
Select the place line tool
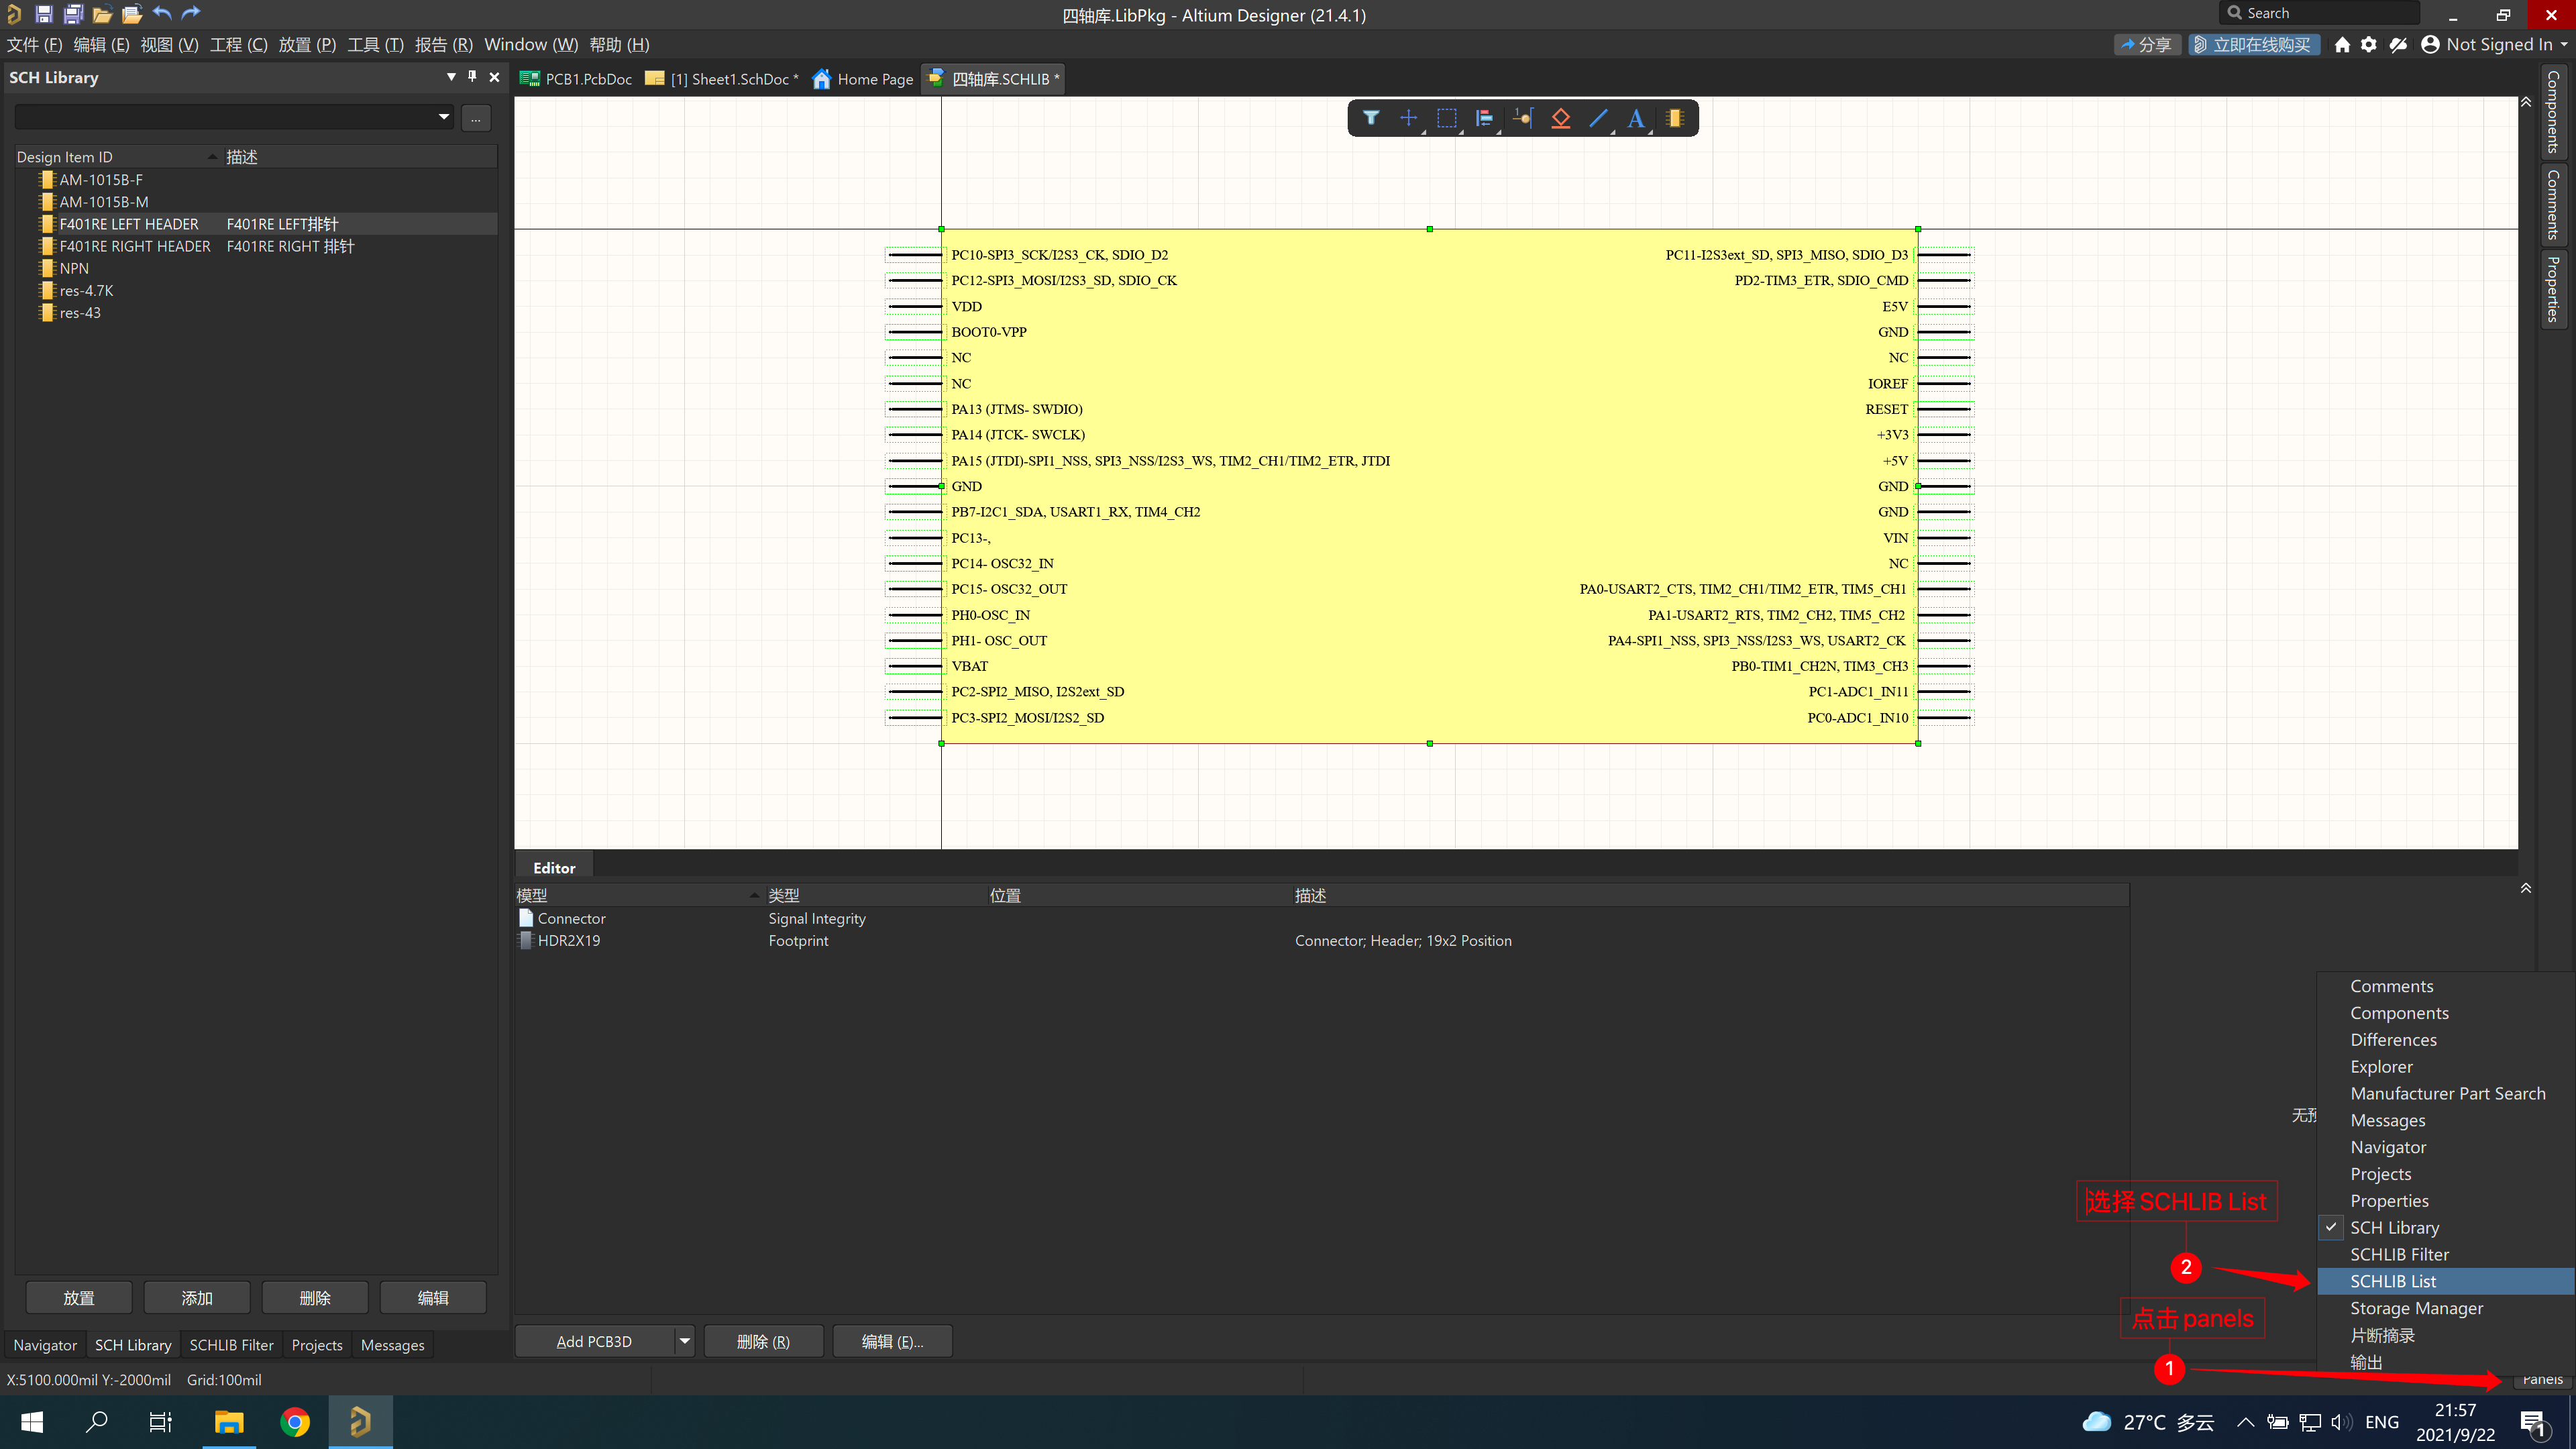coord(1598,118)
